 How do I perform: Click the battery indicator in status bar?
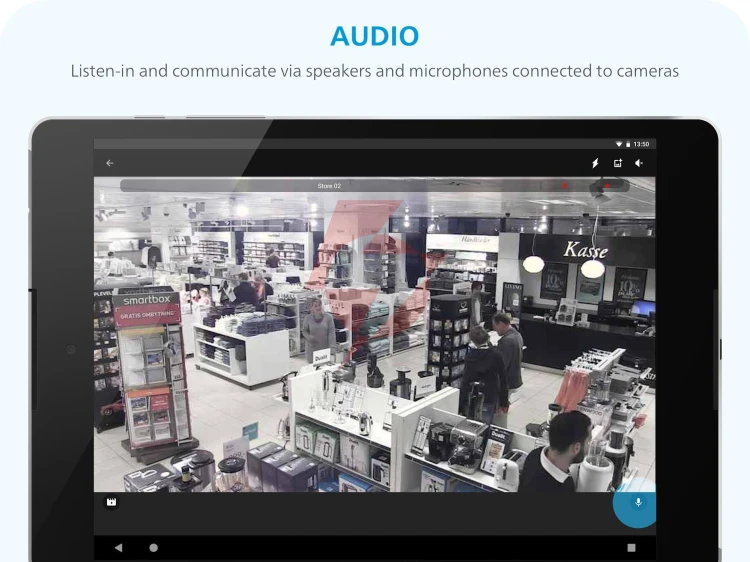pos(628,144)
